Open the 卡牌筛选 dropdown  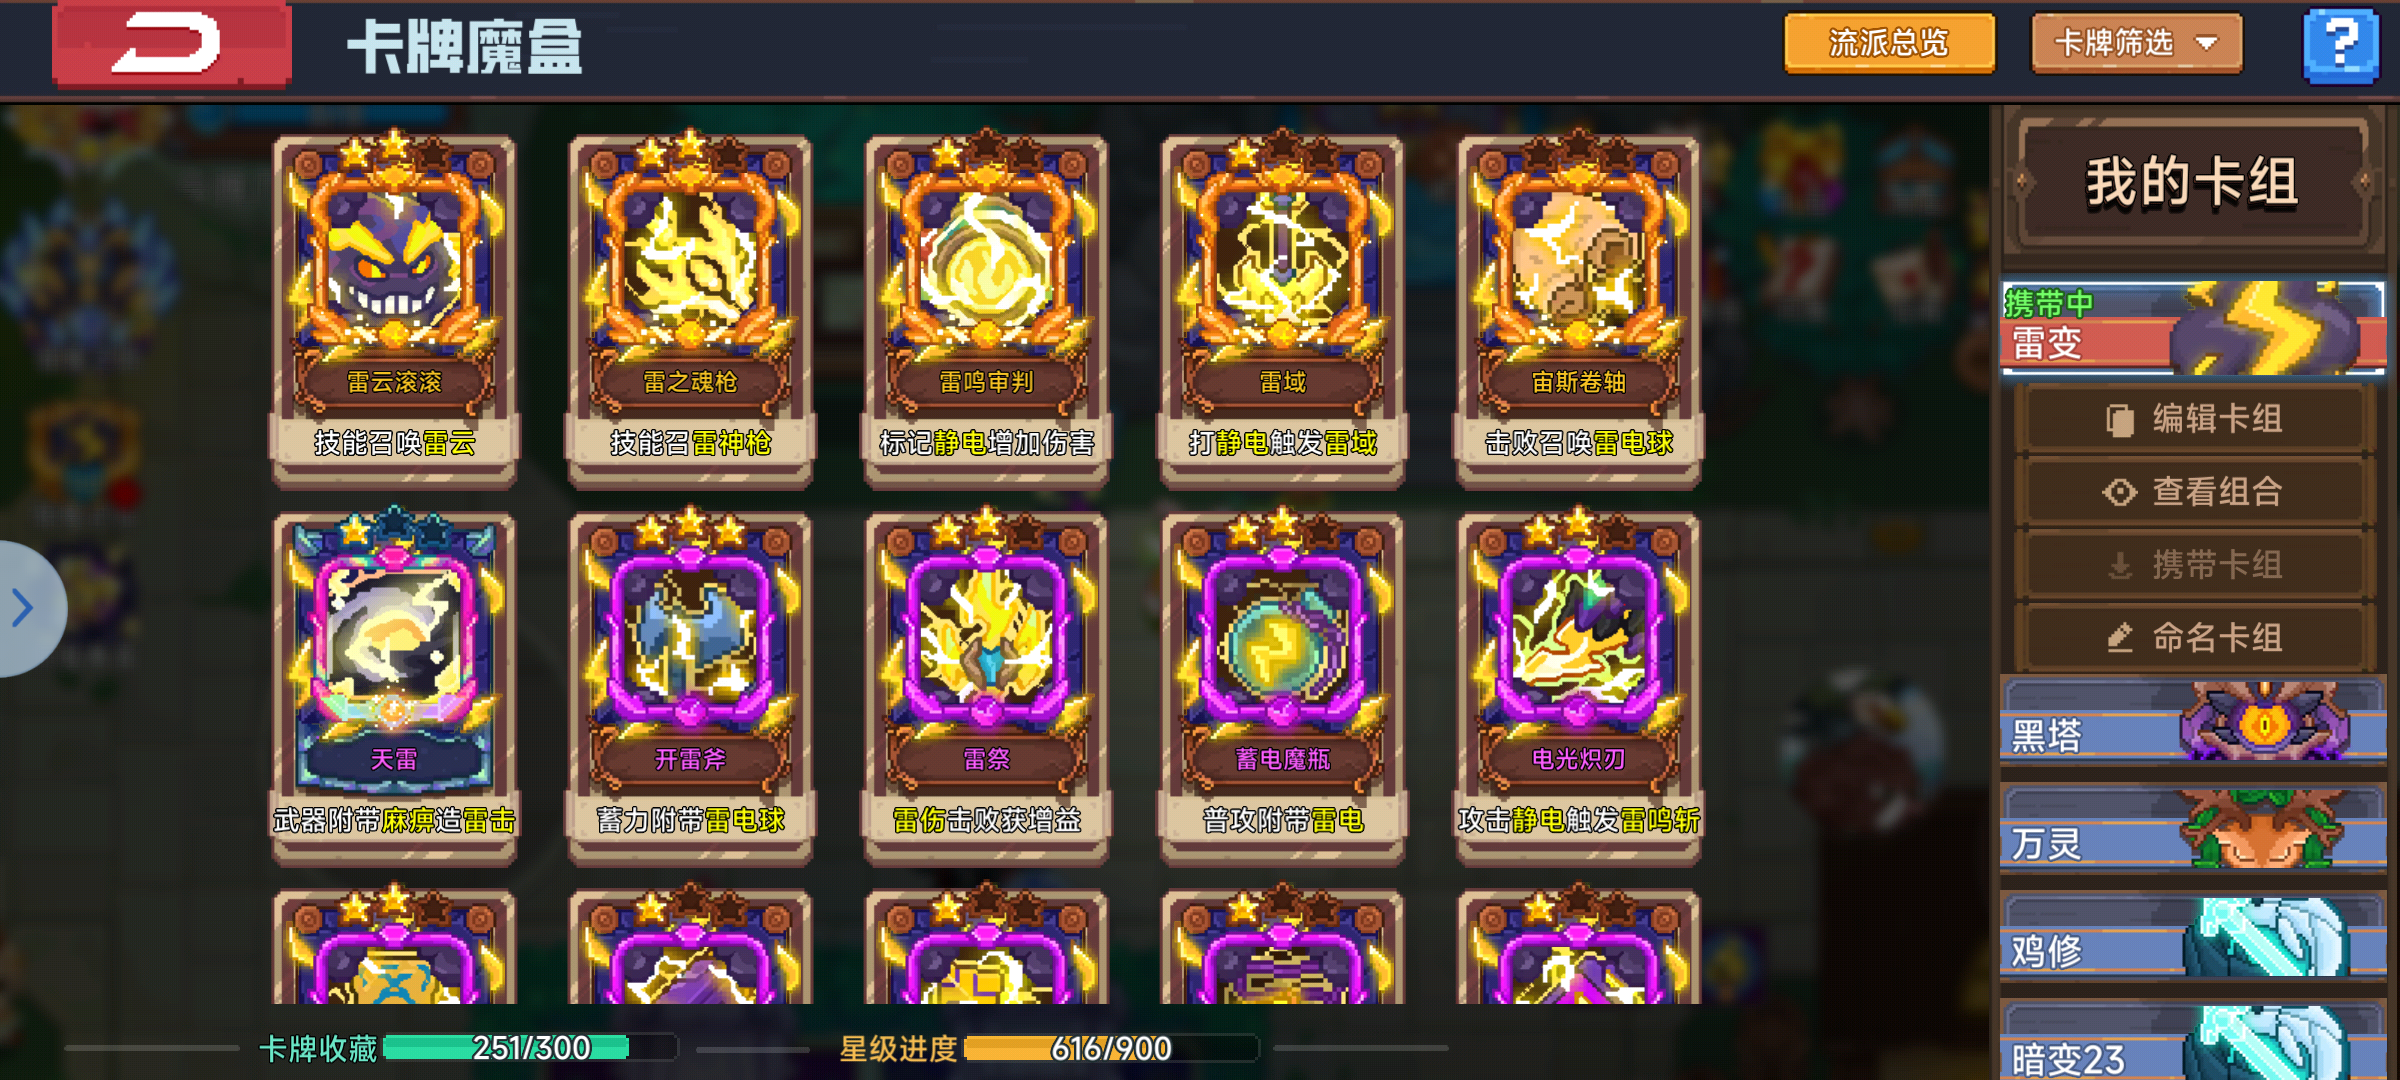[2136, 43]
